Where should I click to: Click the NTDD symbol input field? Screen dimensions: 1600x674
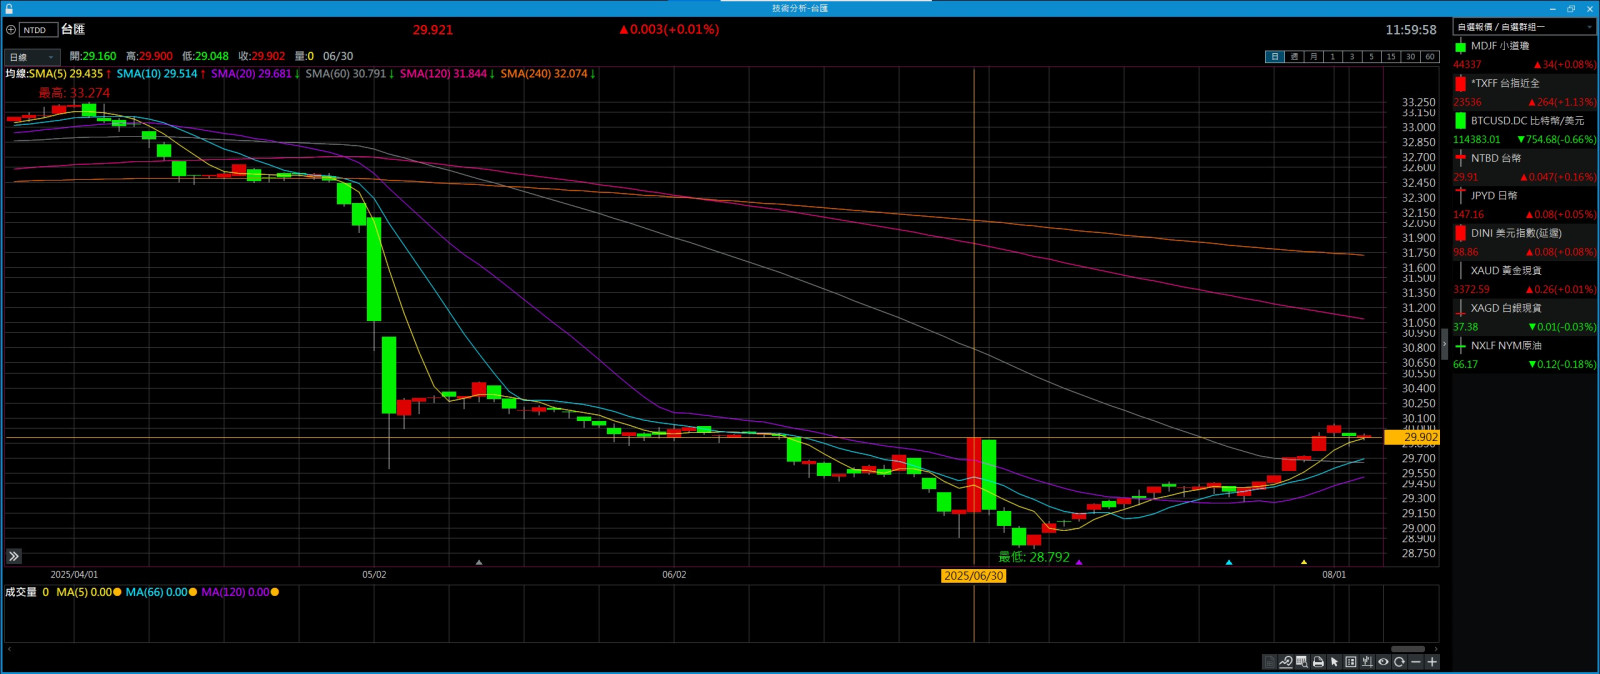point(38,30)
